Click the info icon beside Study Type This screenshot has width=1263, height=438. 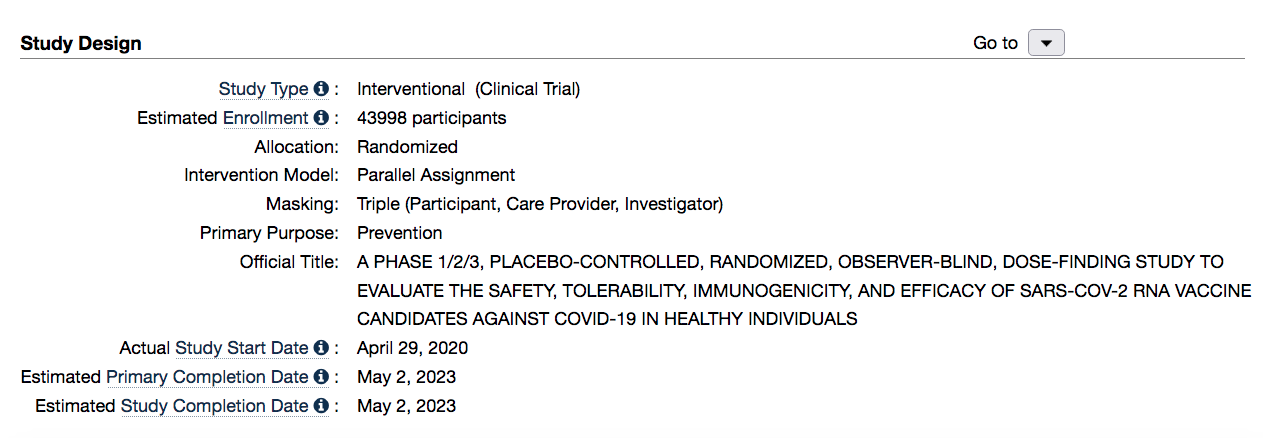tap(322, 89)
